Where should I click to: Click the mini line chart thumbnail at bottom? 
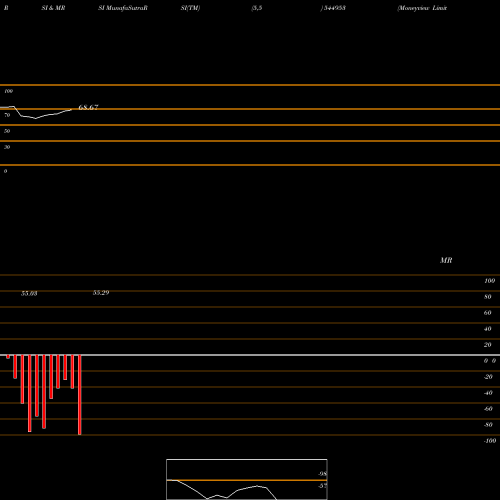247,479
